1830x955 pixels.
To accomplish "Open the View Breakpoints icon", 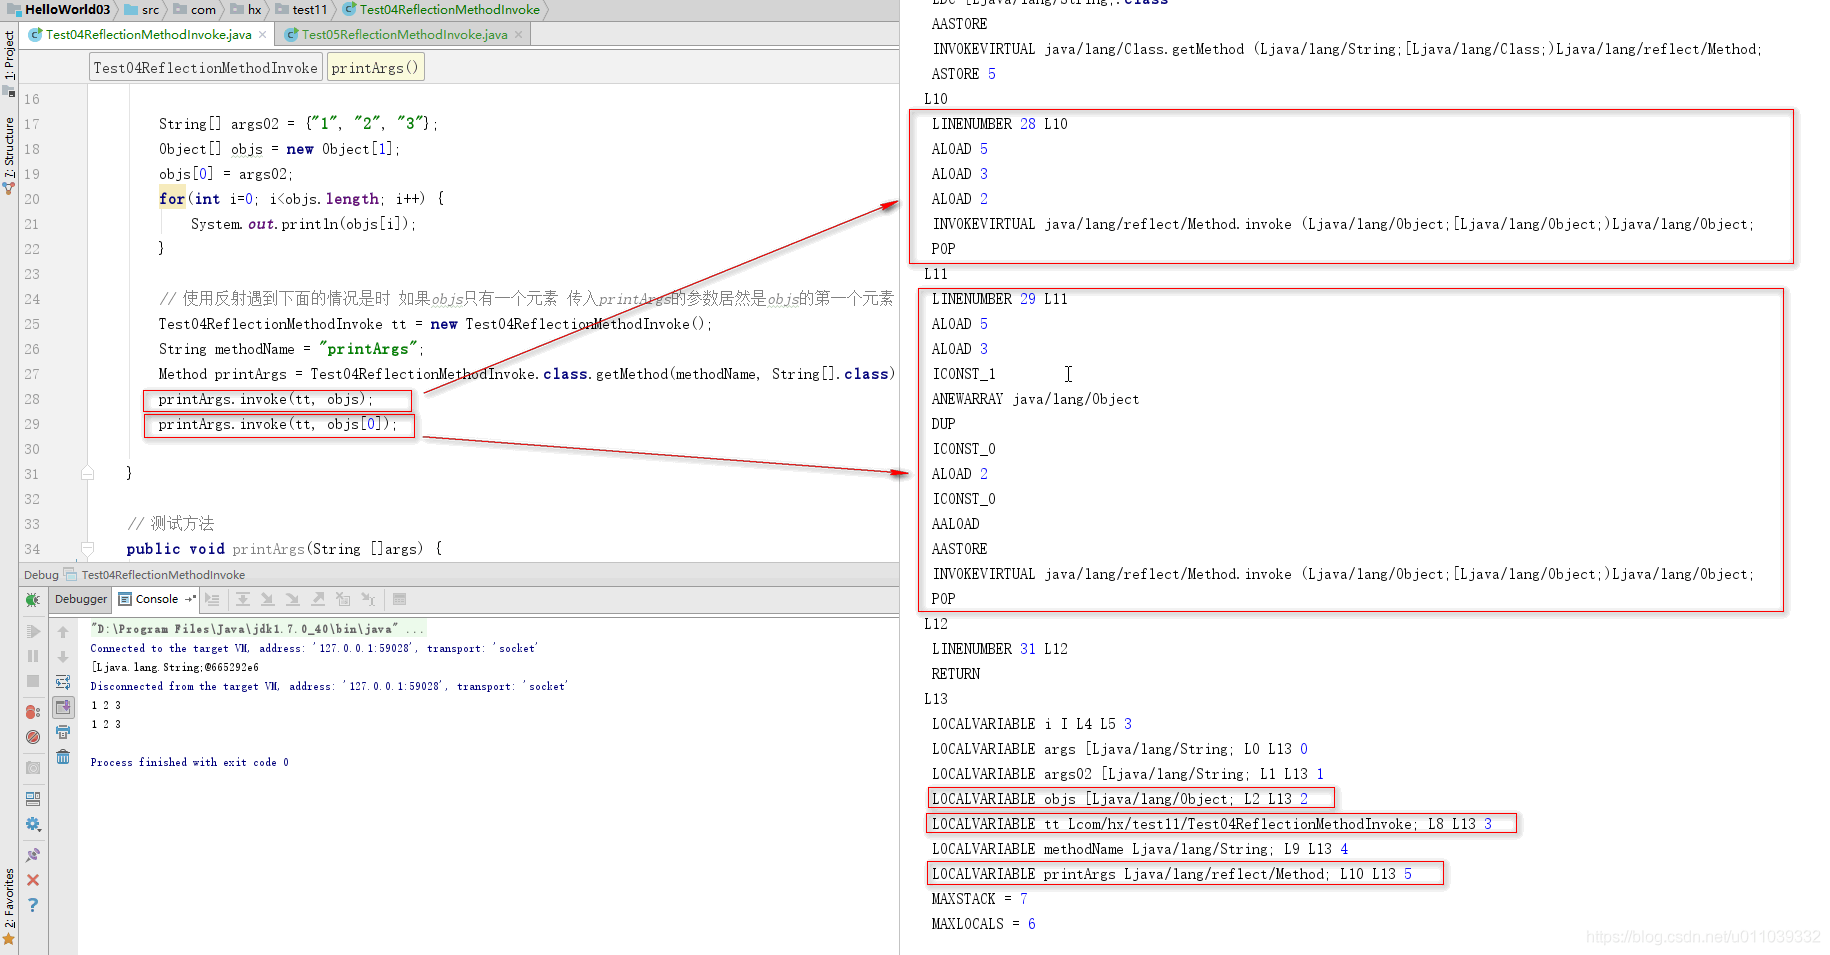I will pyautogui.click(x=33, y=712).
